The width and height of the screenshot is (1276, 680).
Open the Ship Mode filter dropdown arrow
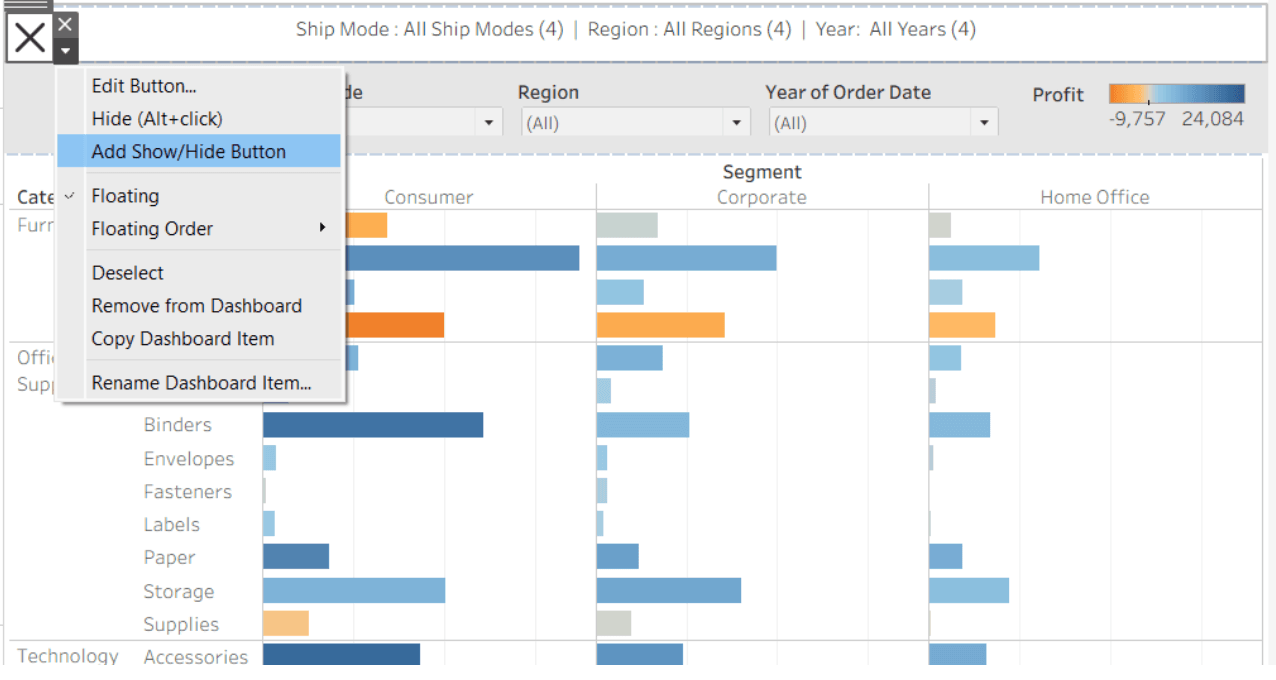pyautogui.click(x=489, y=123)
